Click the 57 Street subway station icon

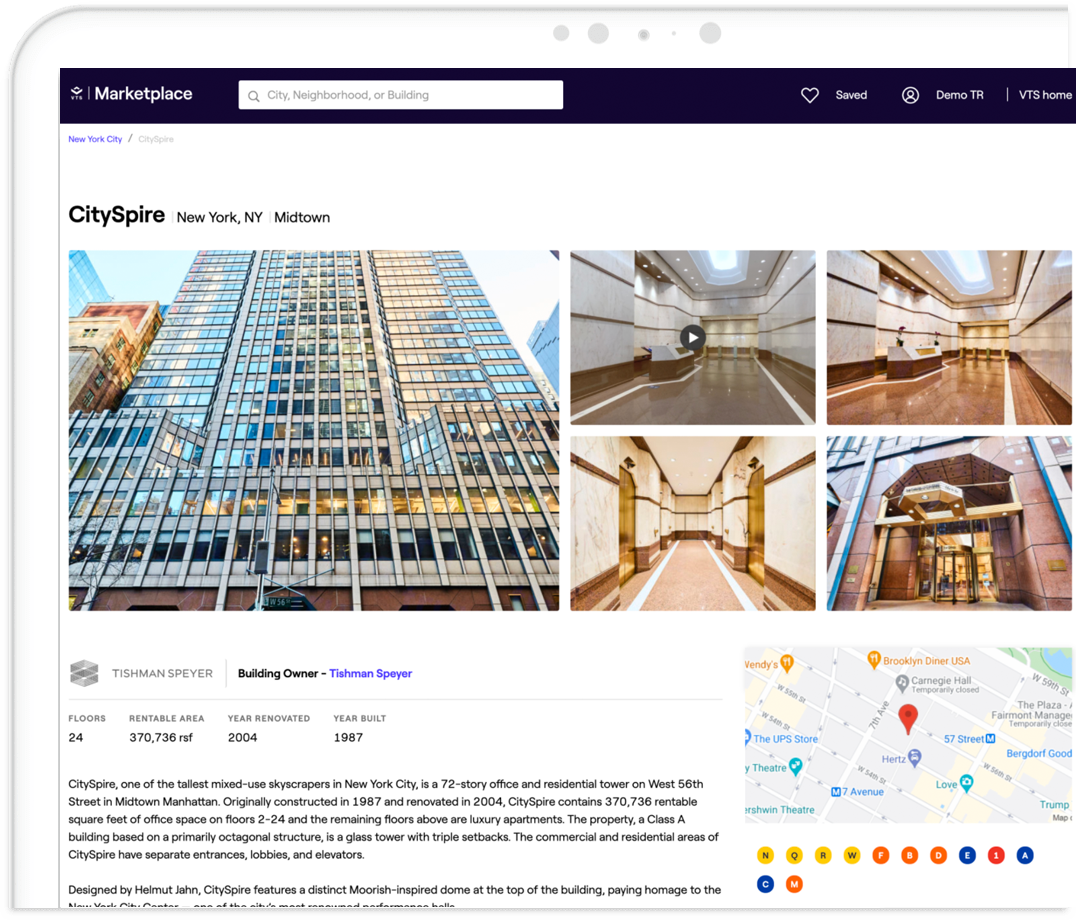click(x=990, y=739)
